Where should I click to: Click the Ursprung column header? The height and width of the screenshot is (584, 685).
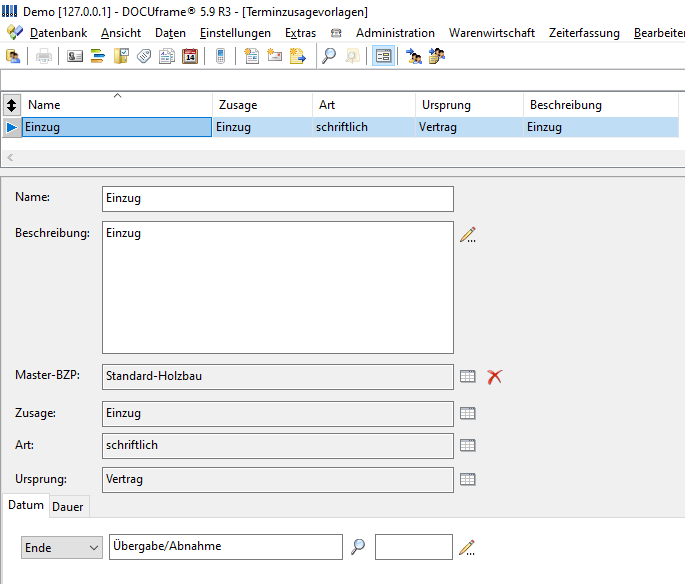point(470,105)
